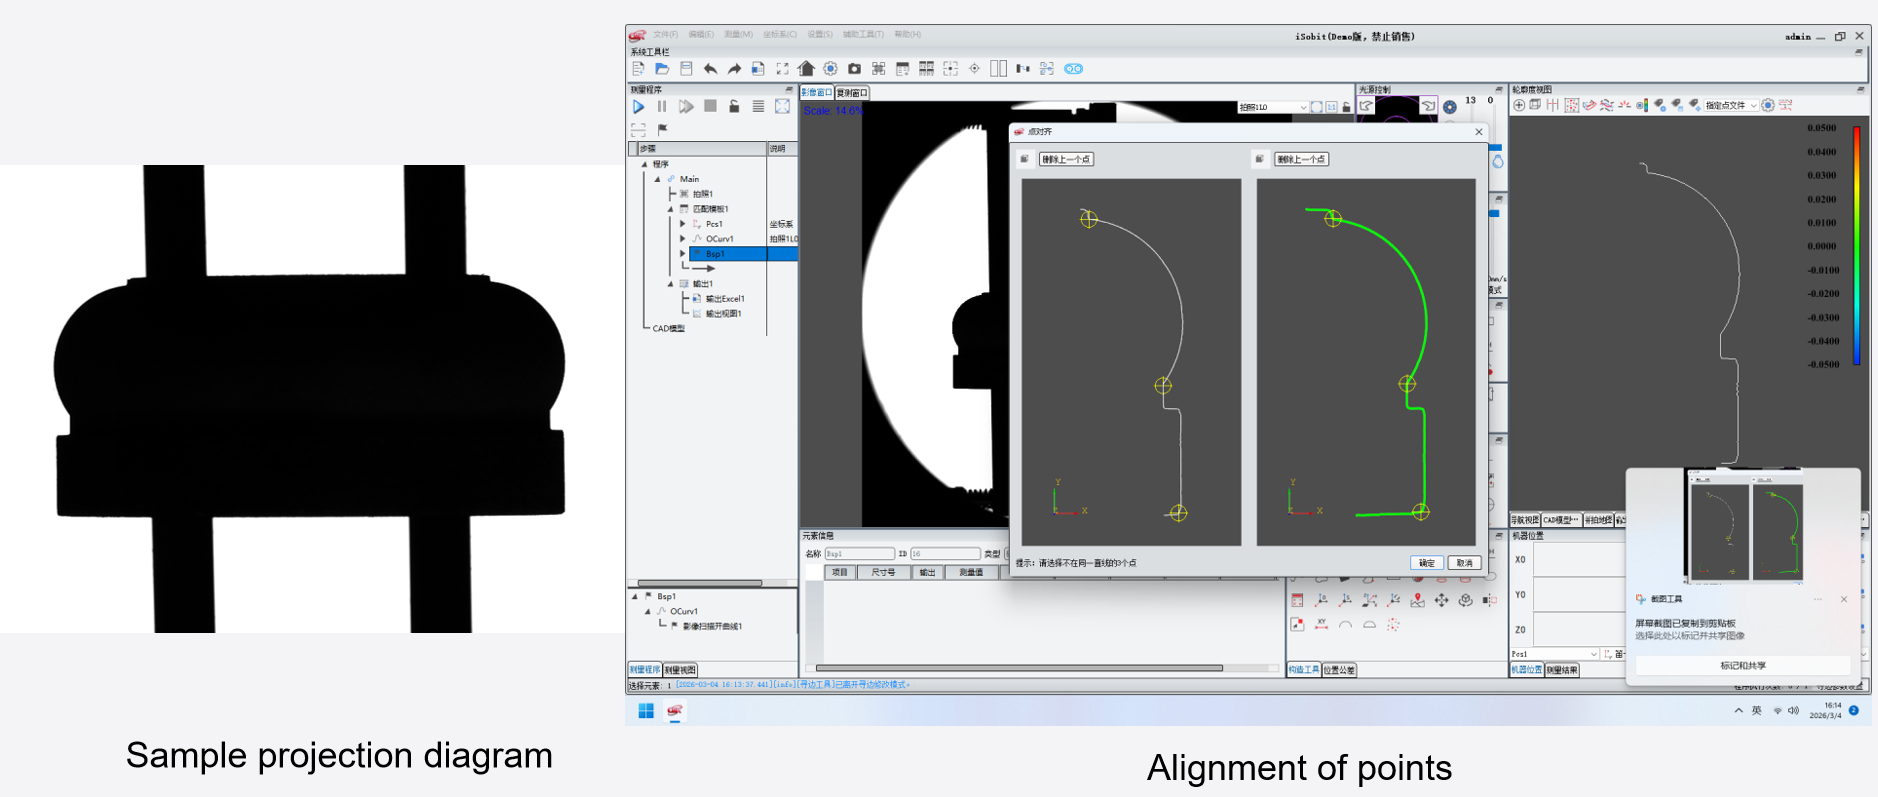Image resolution: width=1878 pixels, height=797 pixels.
Task: Click 确定 in the point alignment dialog
Action: 1426,563
